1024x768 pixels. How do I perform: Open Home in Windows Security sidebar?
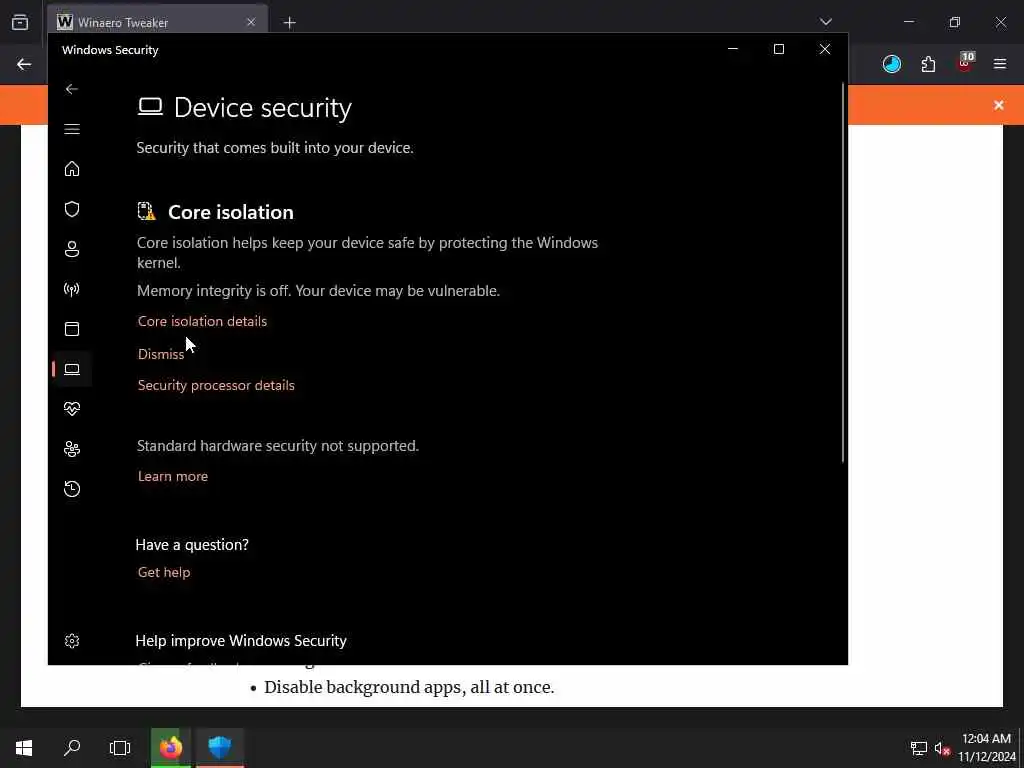[x=72, y=168]
